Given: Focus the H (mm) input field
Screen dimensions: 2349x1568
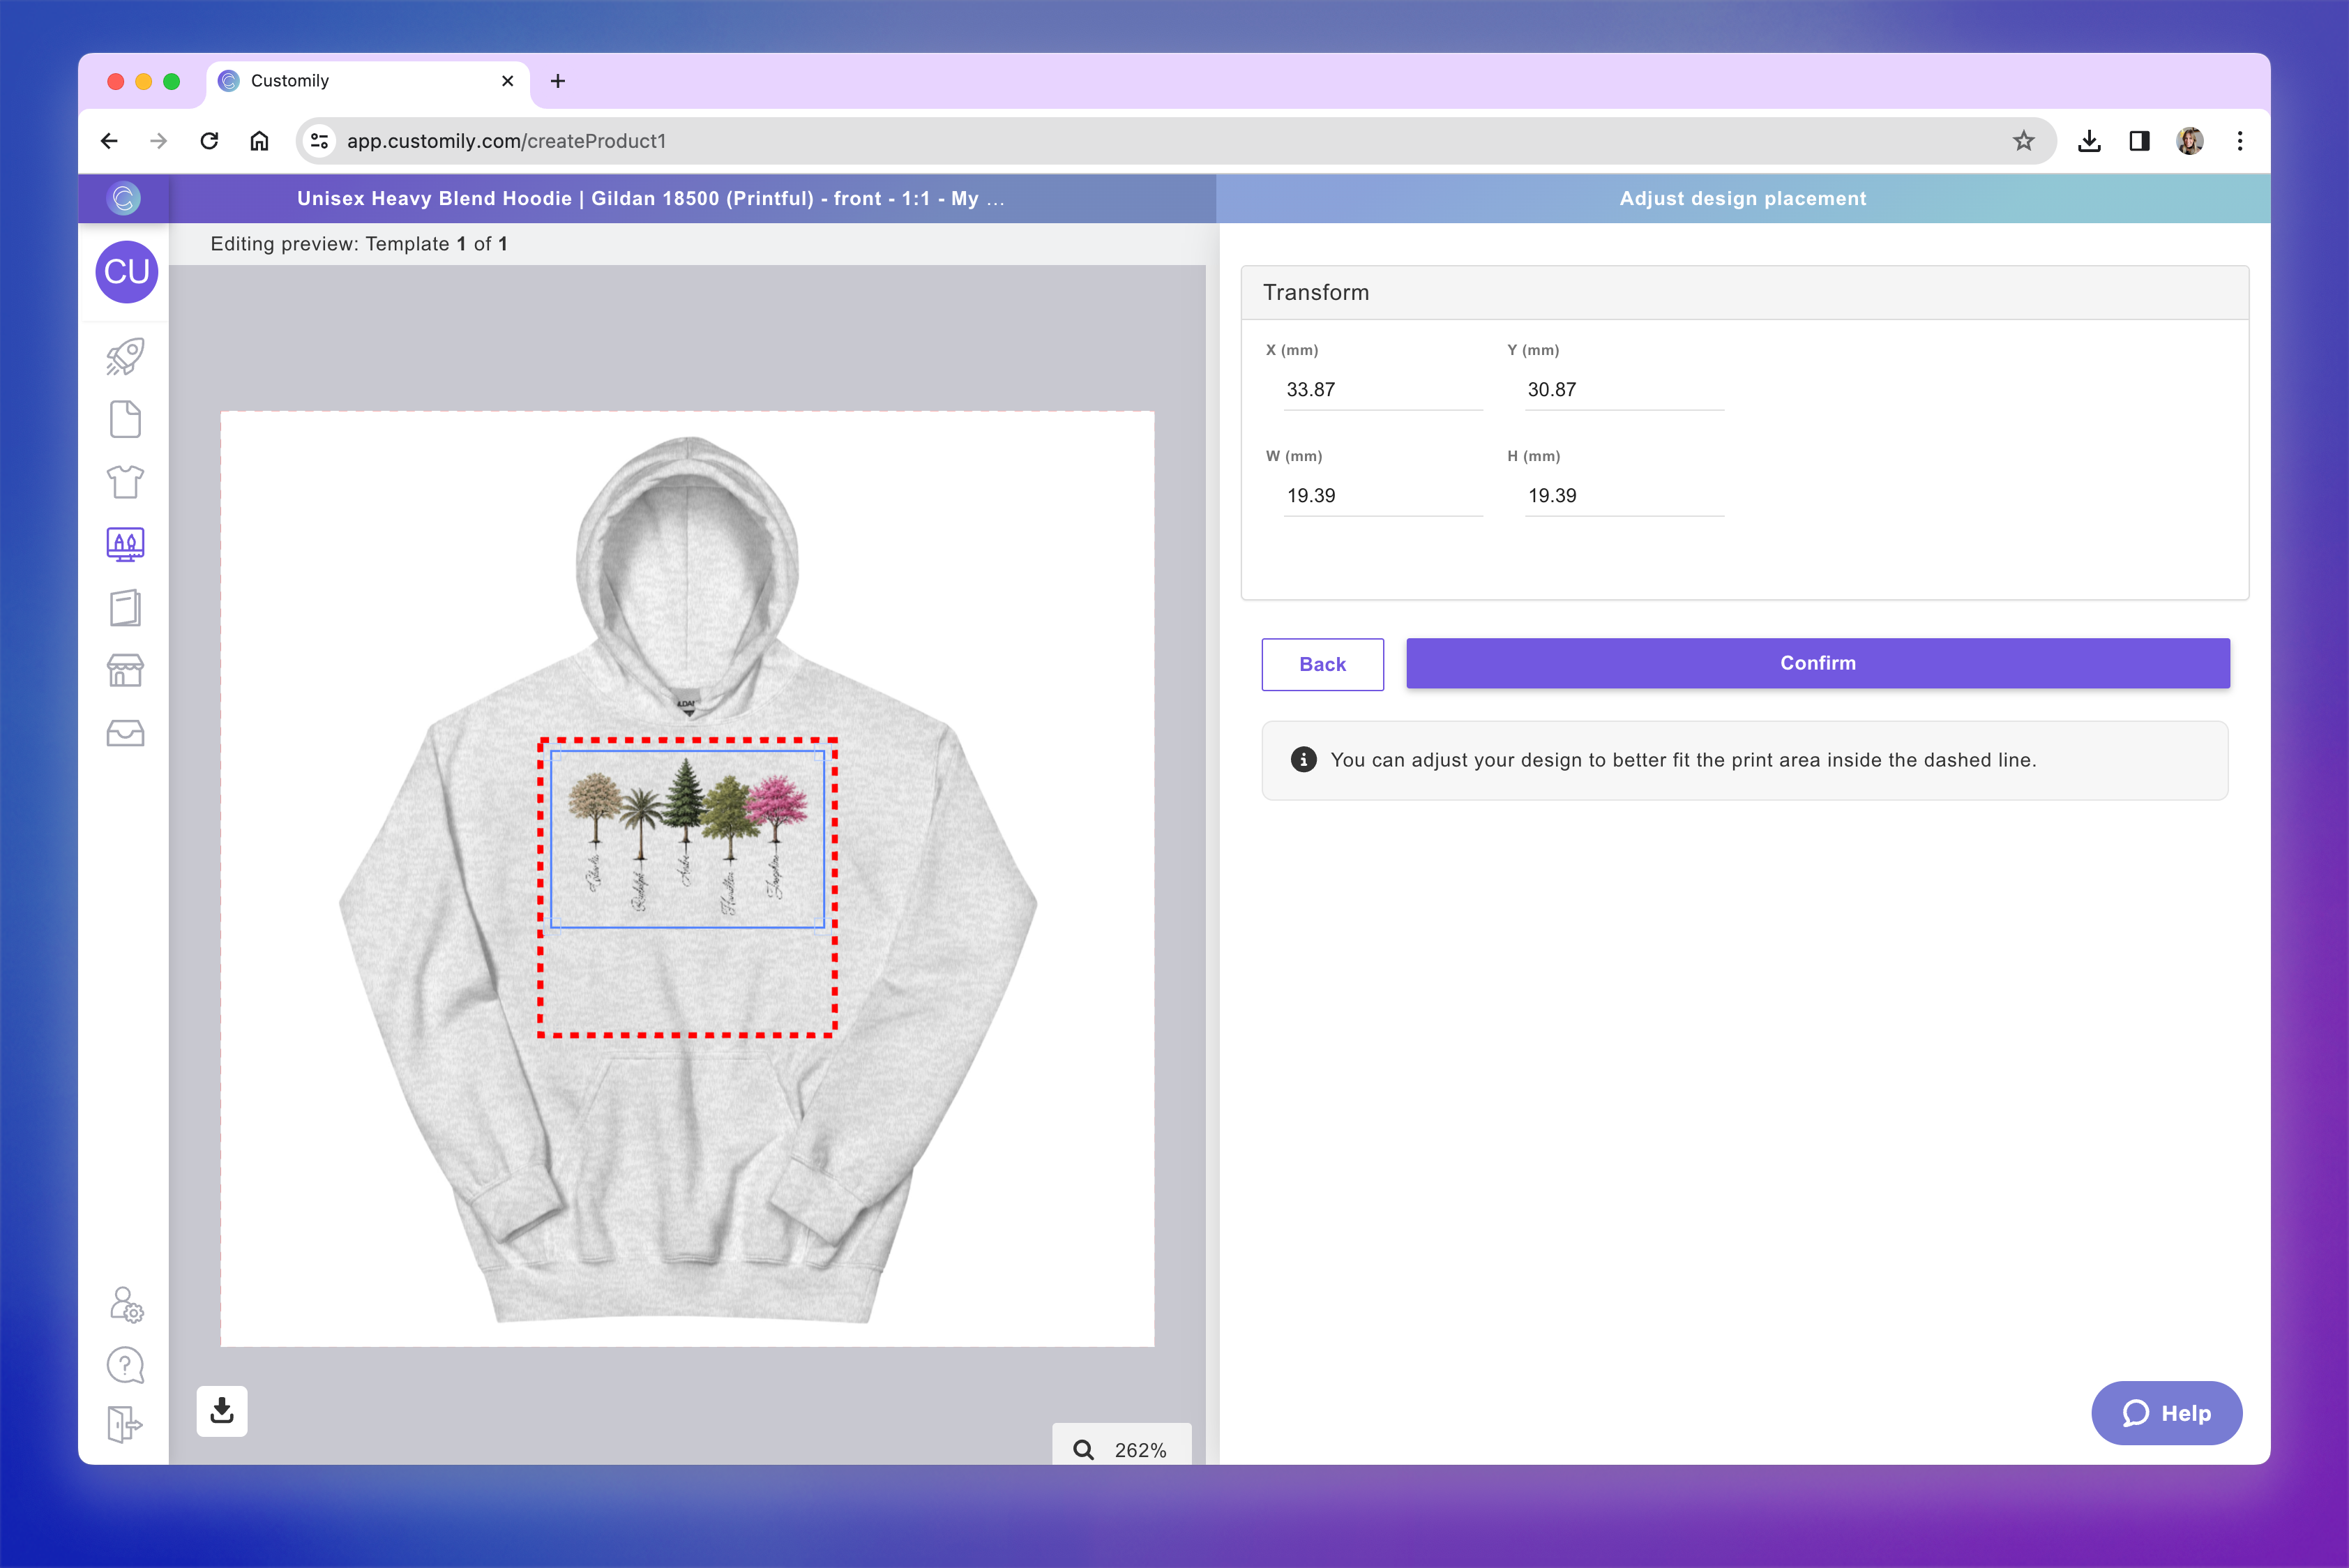Looking at the screenshot, I should tap(1622, 496).
